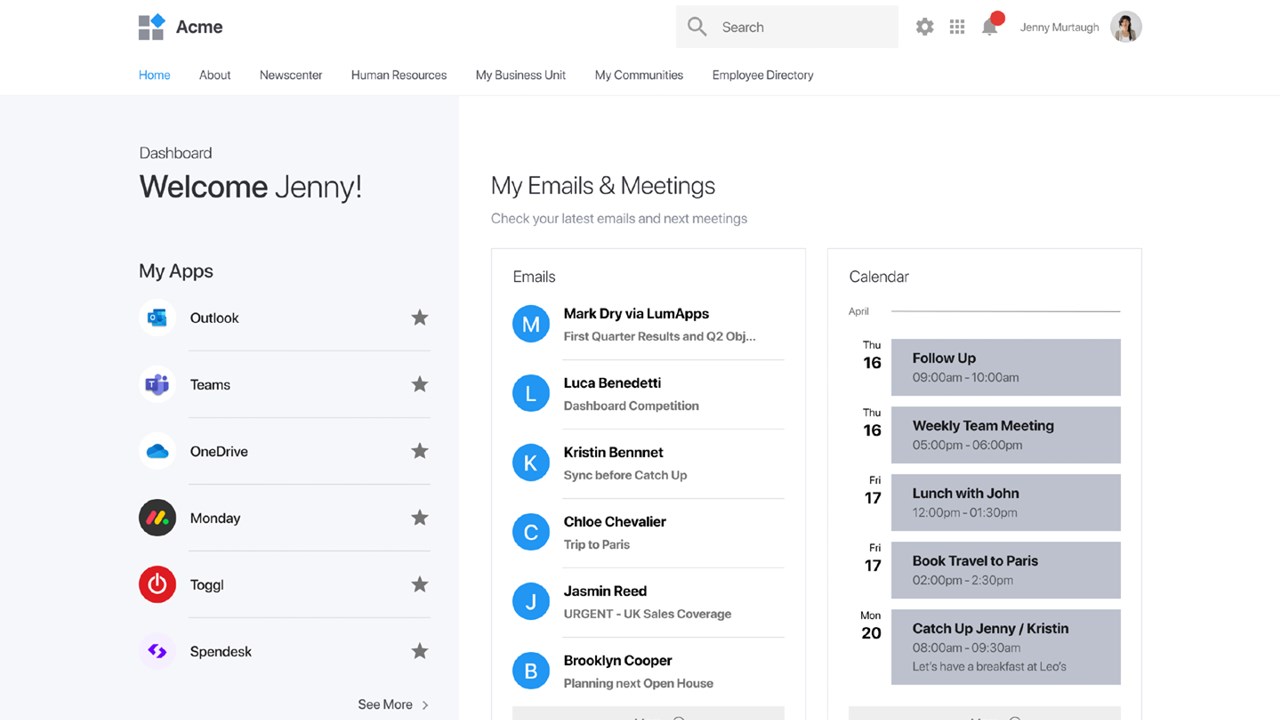1280x720 pixels.
Task: Open Catch Up Jenny / Kristin event
Action: [1006, 647]
